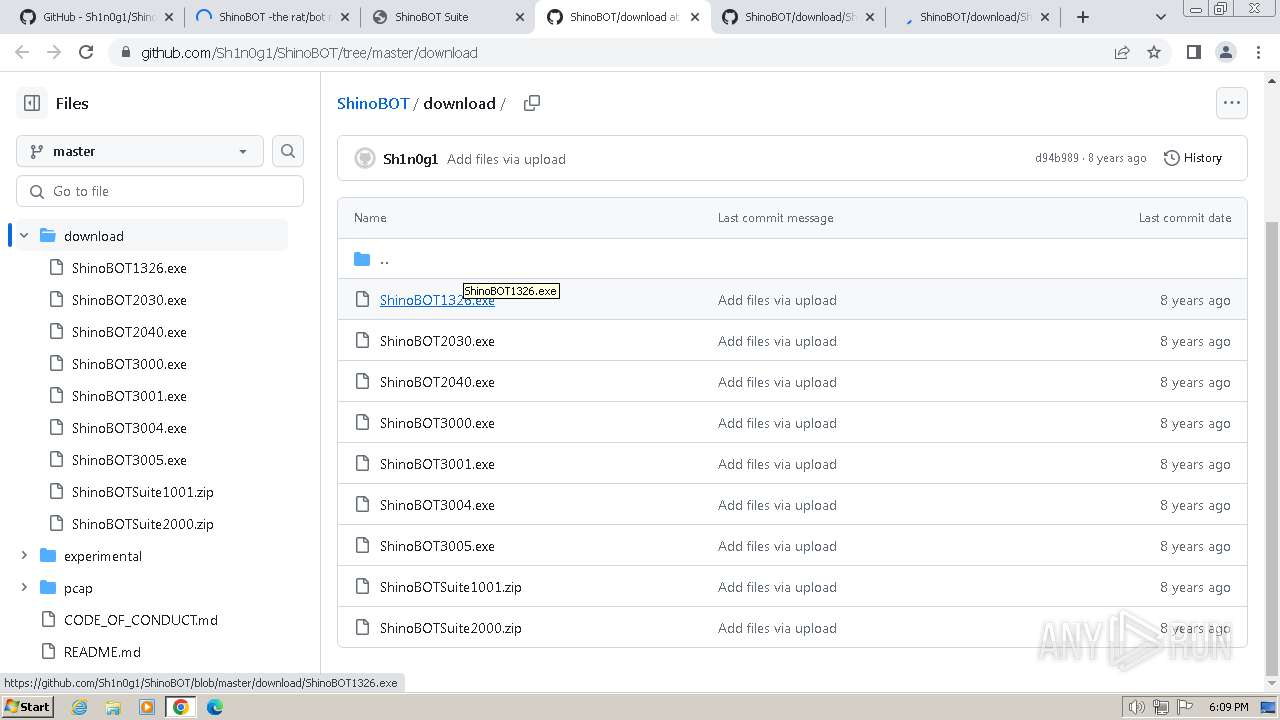Go back to previous page
This screenshot has width=1280, height=720.
(22, 52)
